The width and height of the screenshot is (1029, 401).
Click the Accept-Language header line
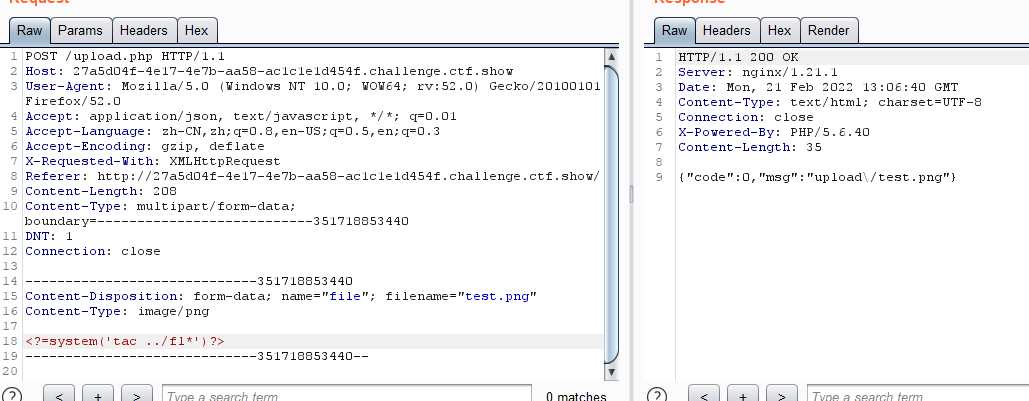(x=232, y=131)
